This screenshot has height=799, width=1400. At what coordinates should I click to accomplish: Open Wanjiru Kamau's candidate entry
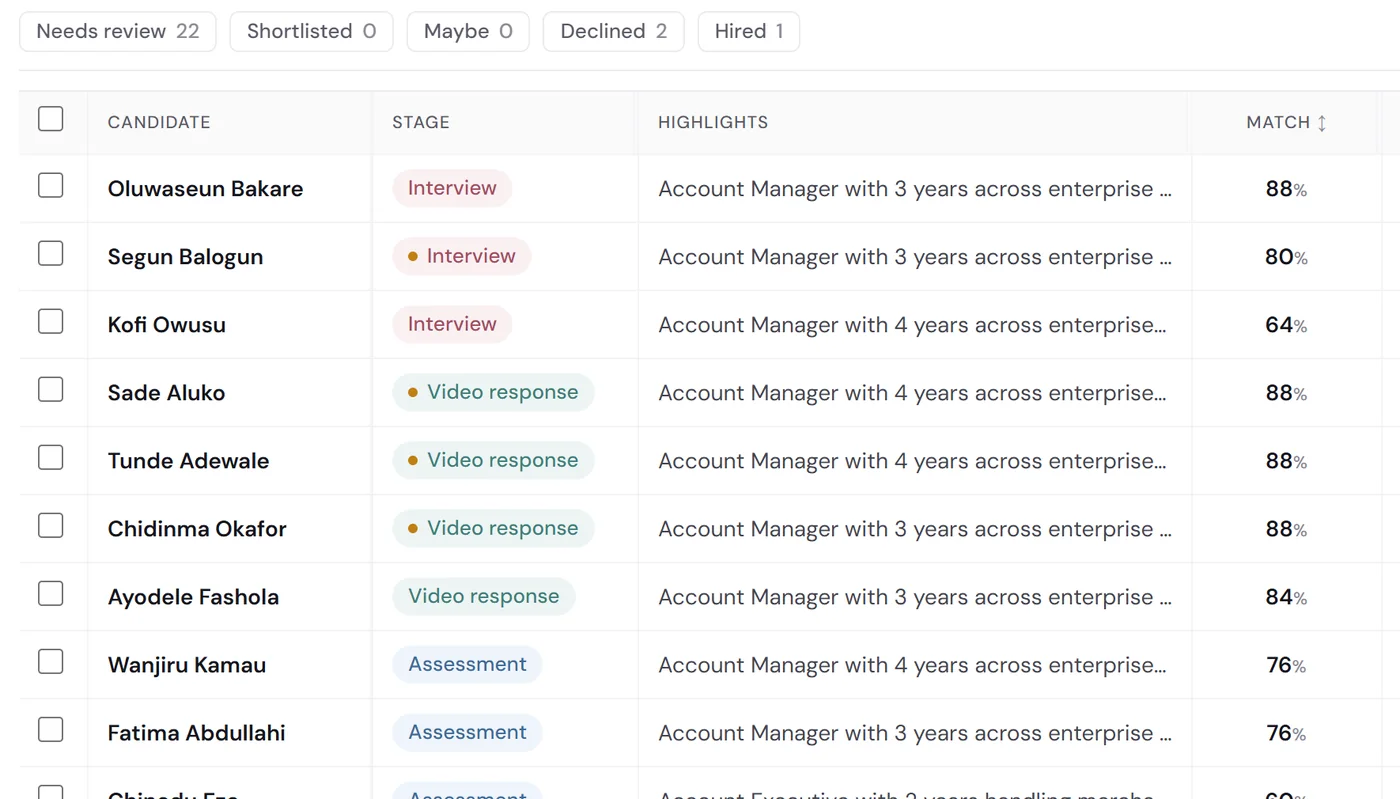coord(187,665)
